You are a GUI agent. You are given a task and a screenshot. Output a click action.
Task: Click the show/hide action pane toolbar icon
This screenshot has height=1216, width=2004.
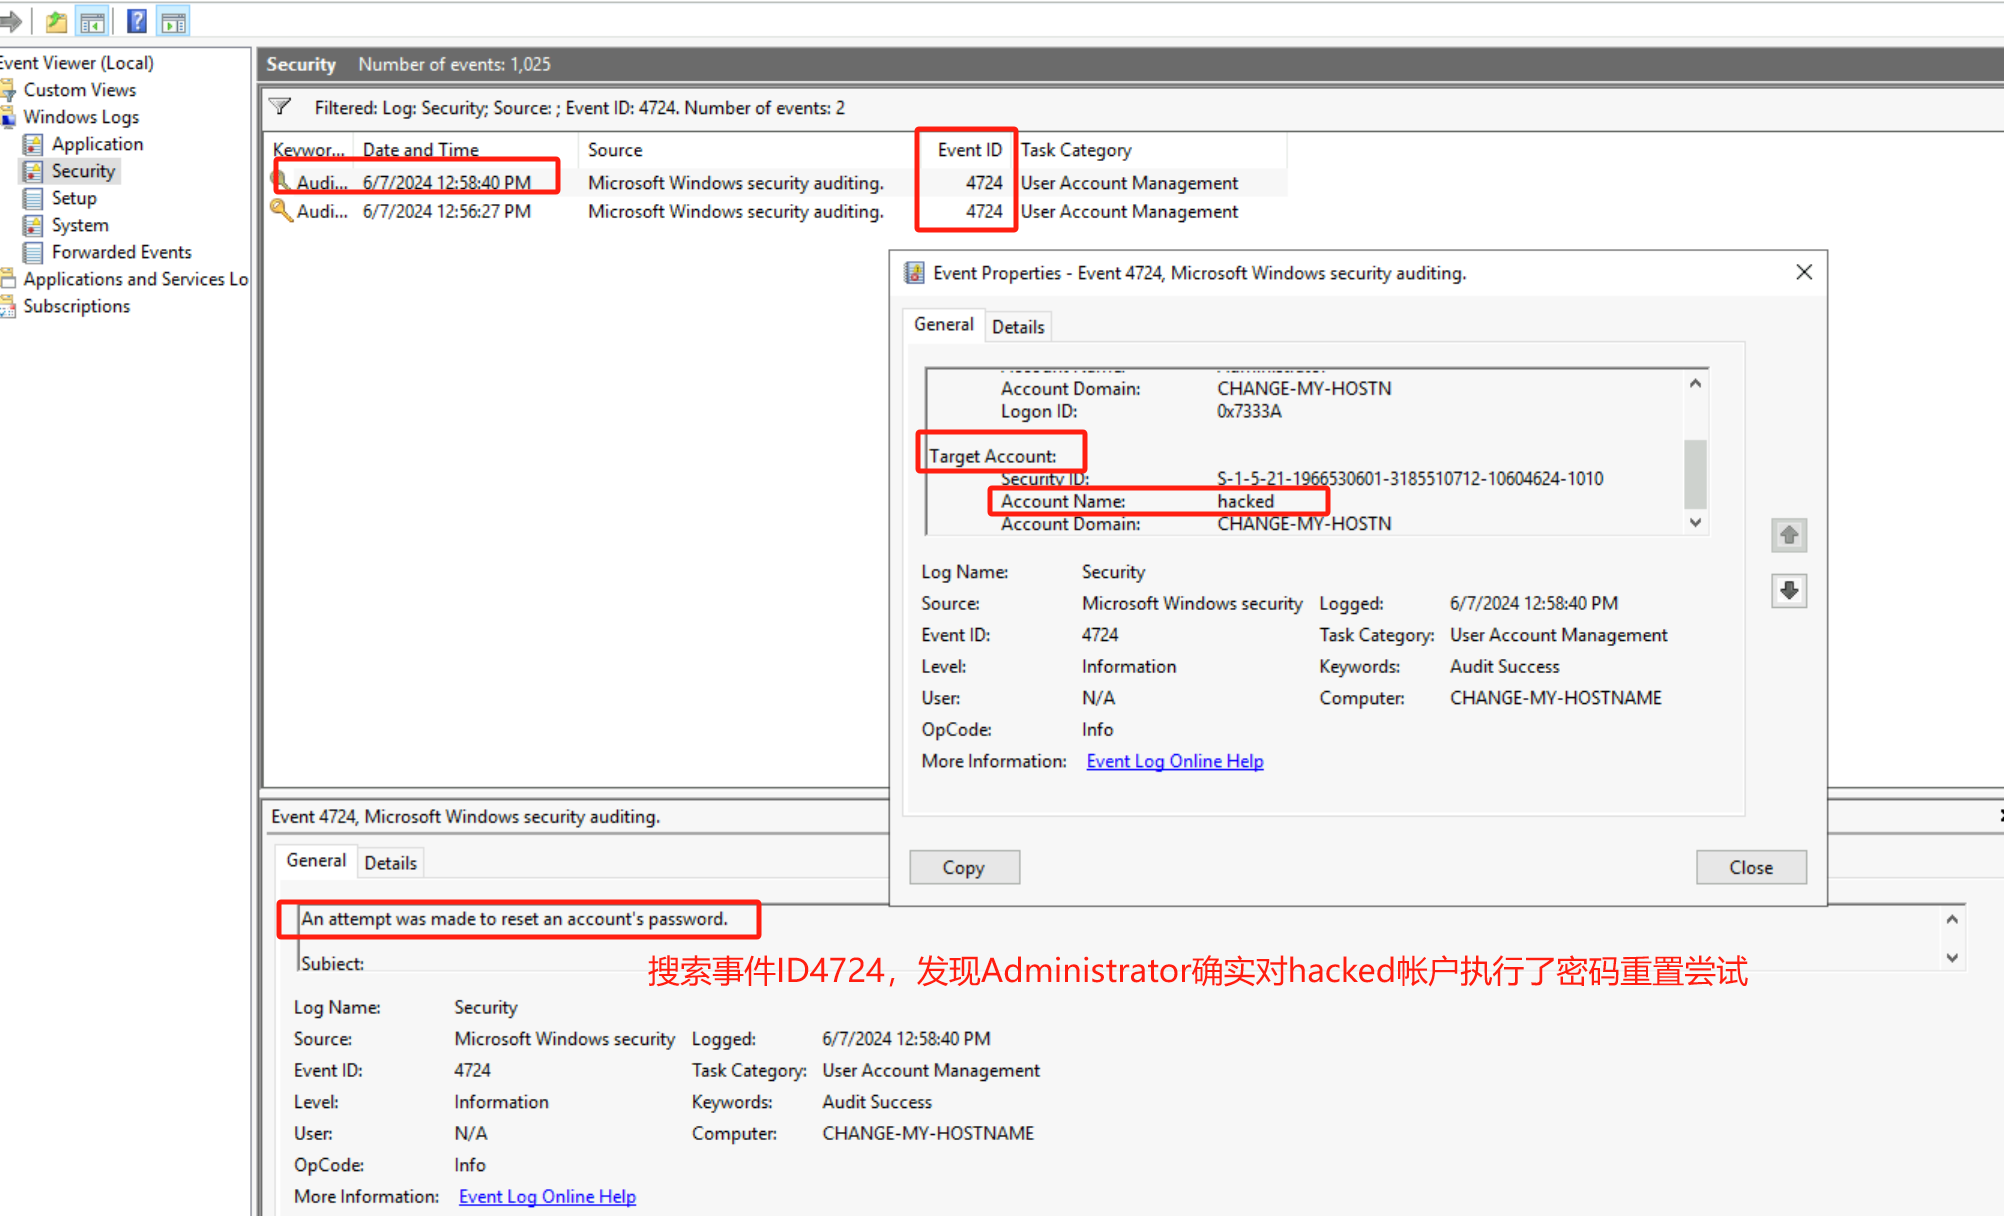[174, 21]
